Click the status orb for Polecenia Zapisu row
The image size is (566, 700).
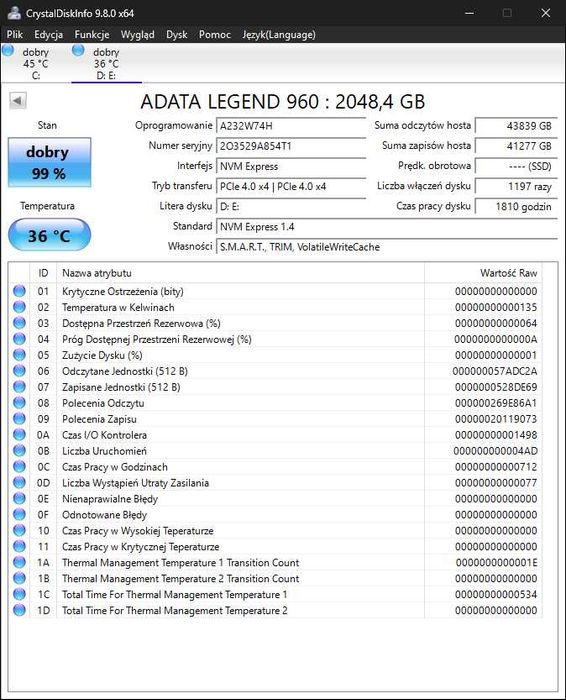tap(19, 419)
